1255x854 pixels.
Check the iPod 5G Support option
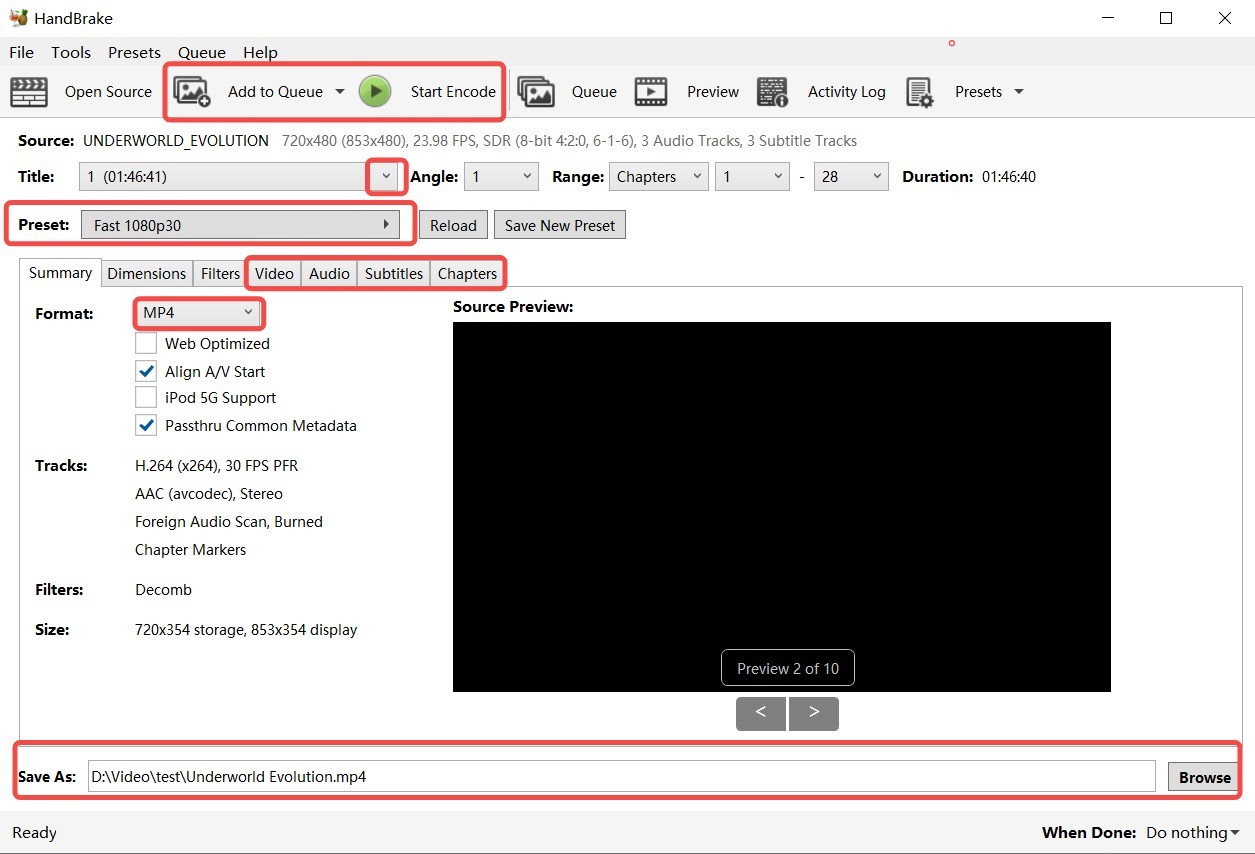(145, 397)
